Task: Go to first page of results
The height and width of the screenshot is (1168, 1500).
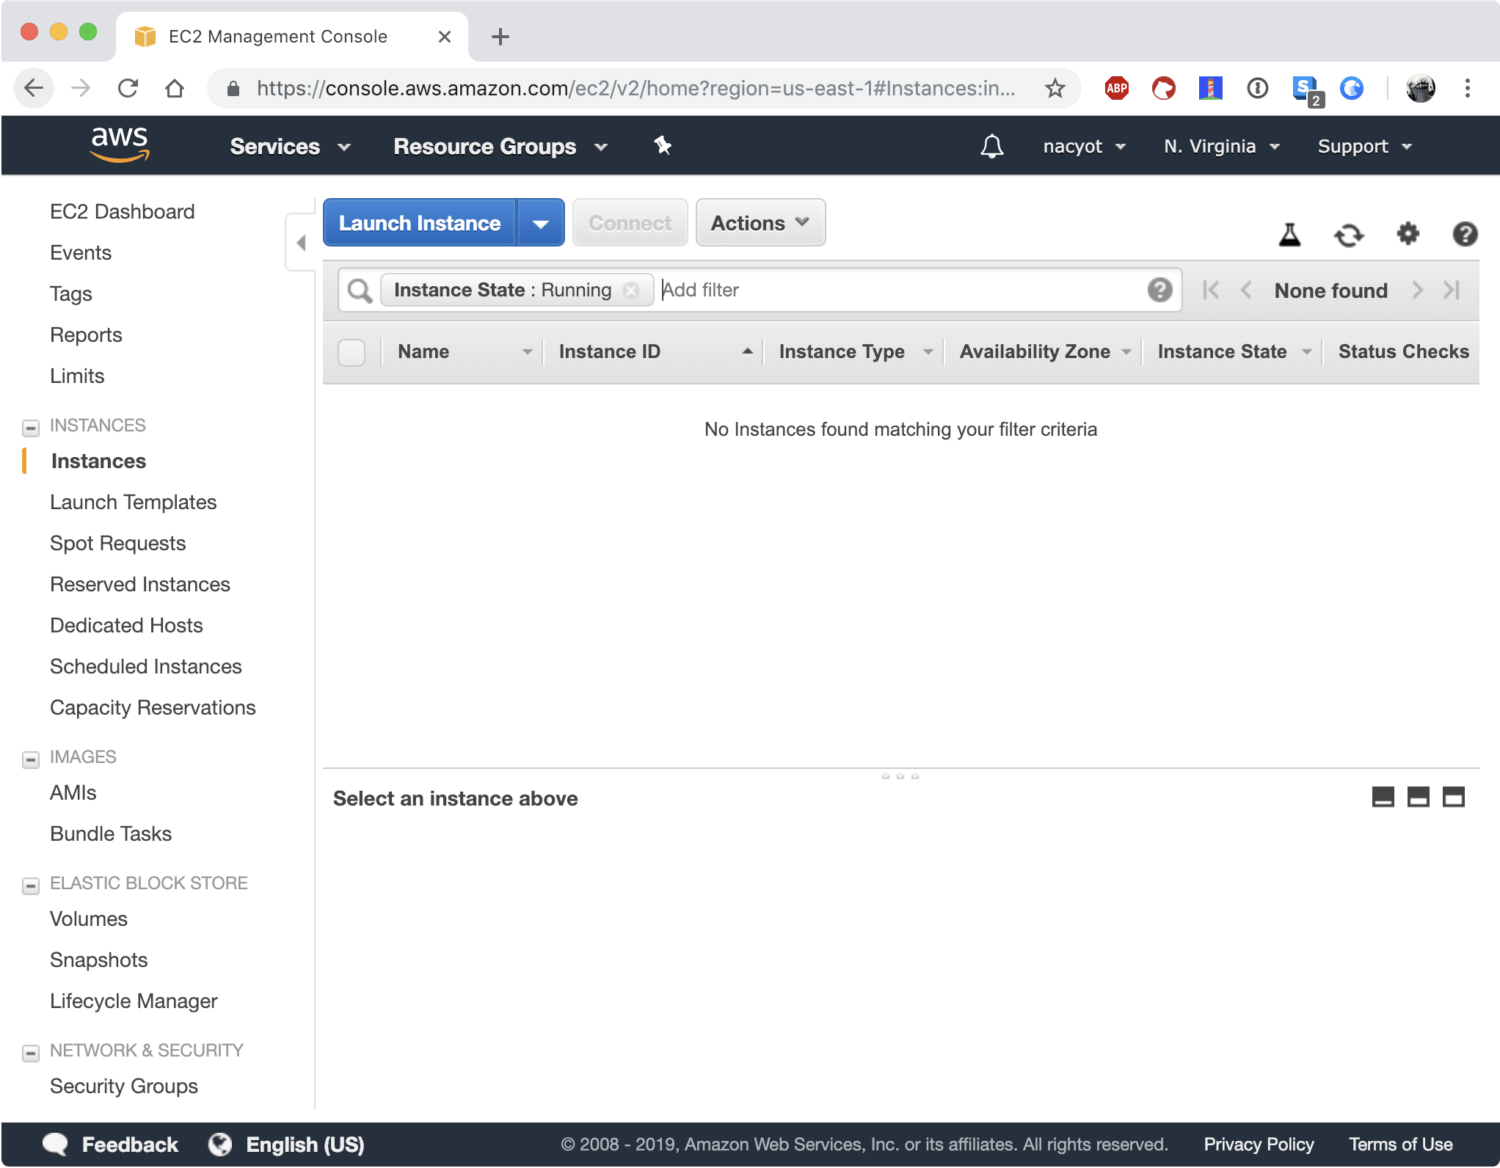Action: tap(1211, 290)
